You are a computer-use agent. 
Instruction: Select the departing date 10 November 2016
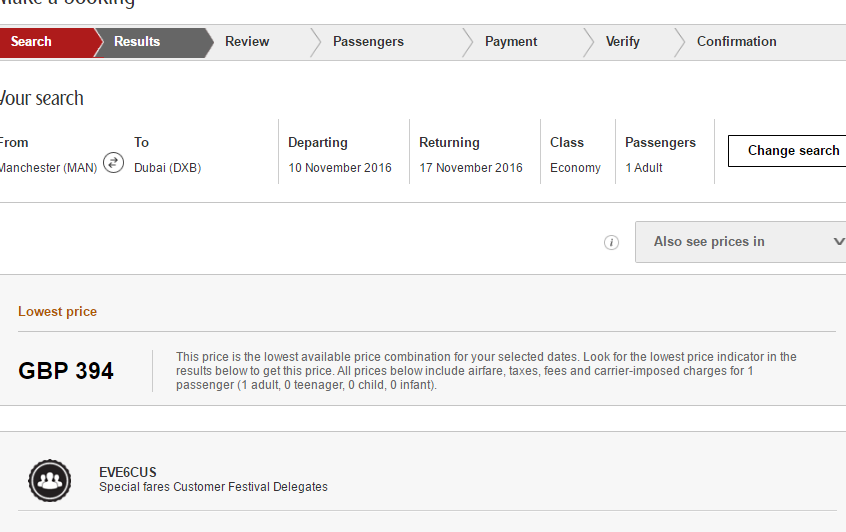pyautogui.click(x=340, y=168)
